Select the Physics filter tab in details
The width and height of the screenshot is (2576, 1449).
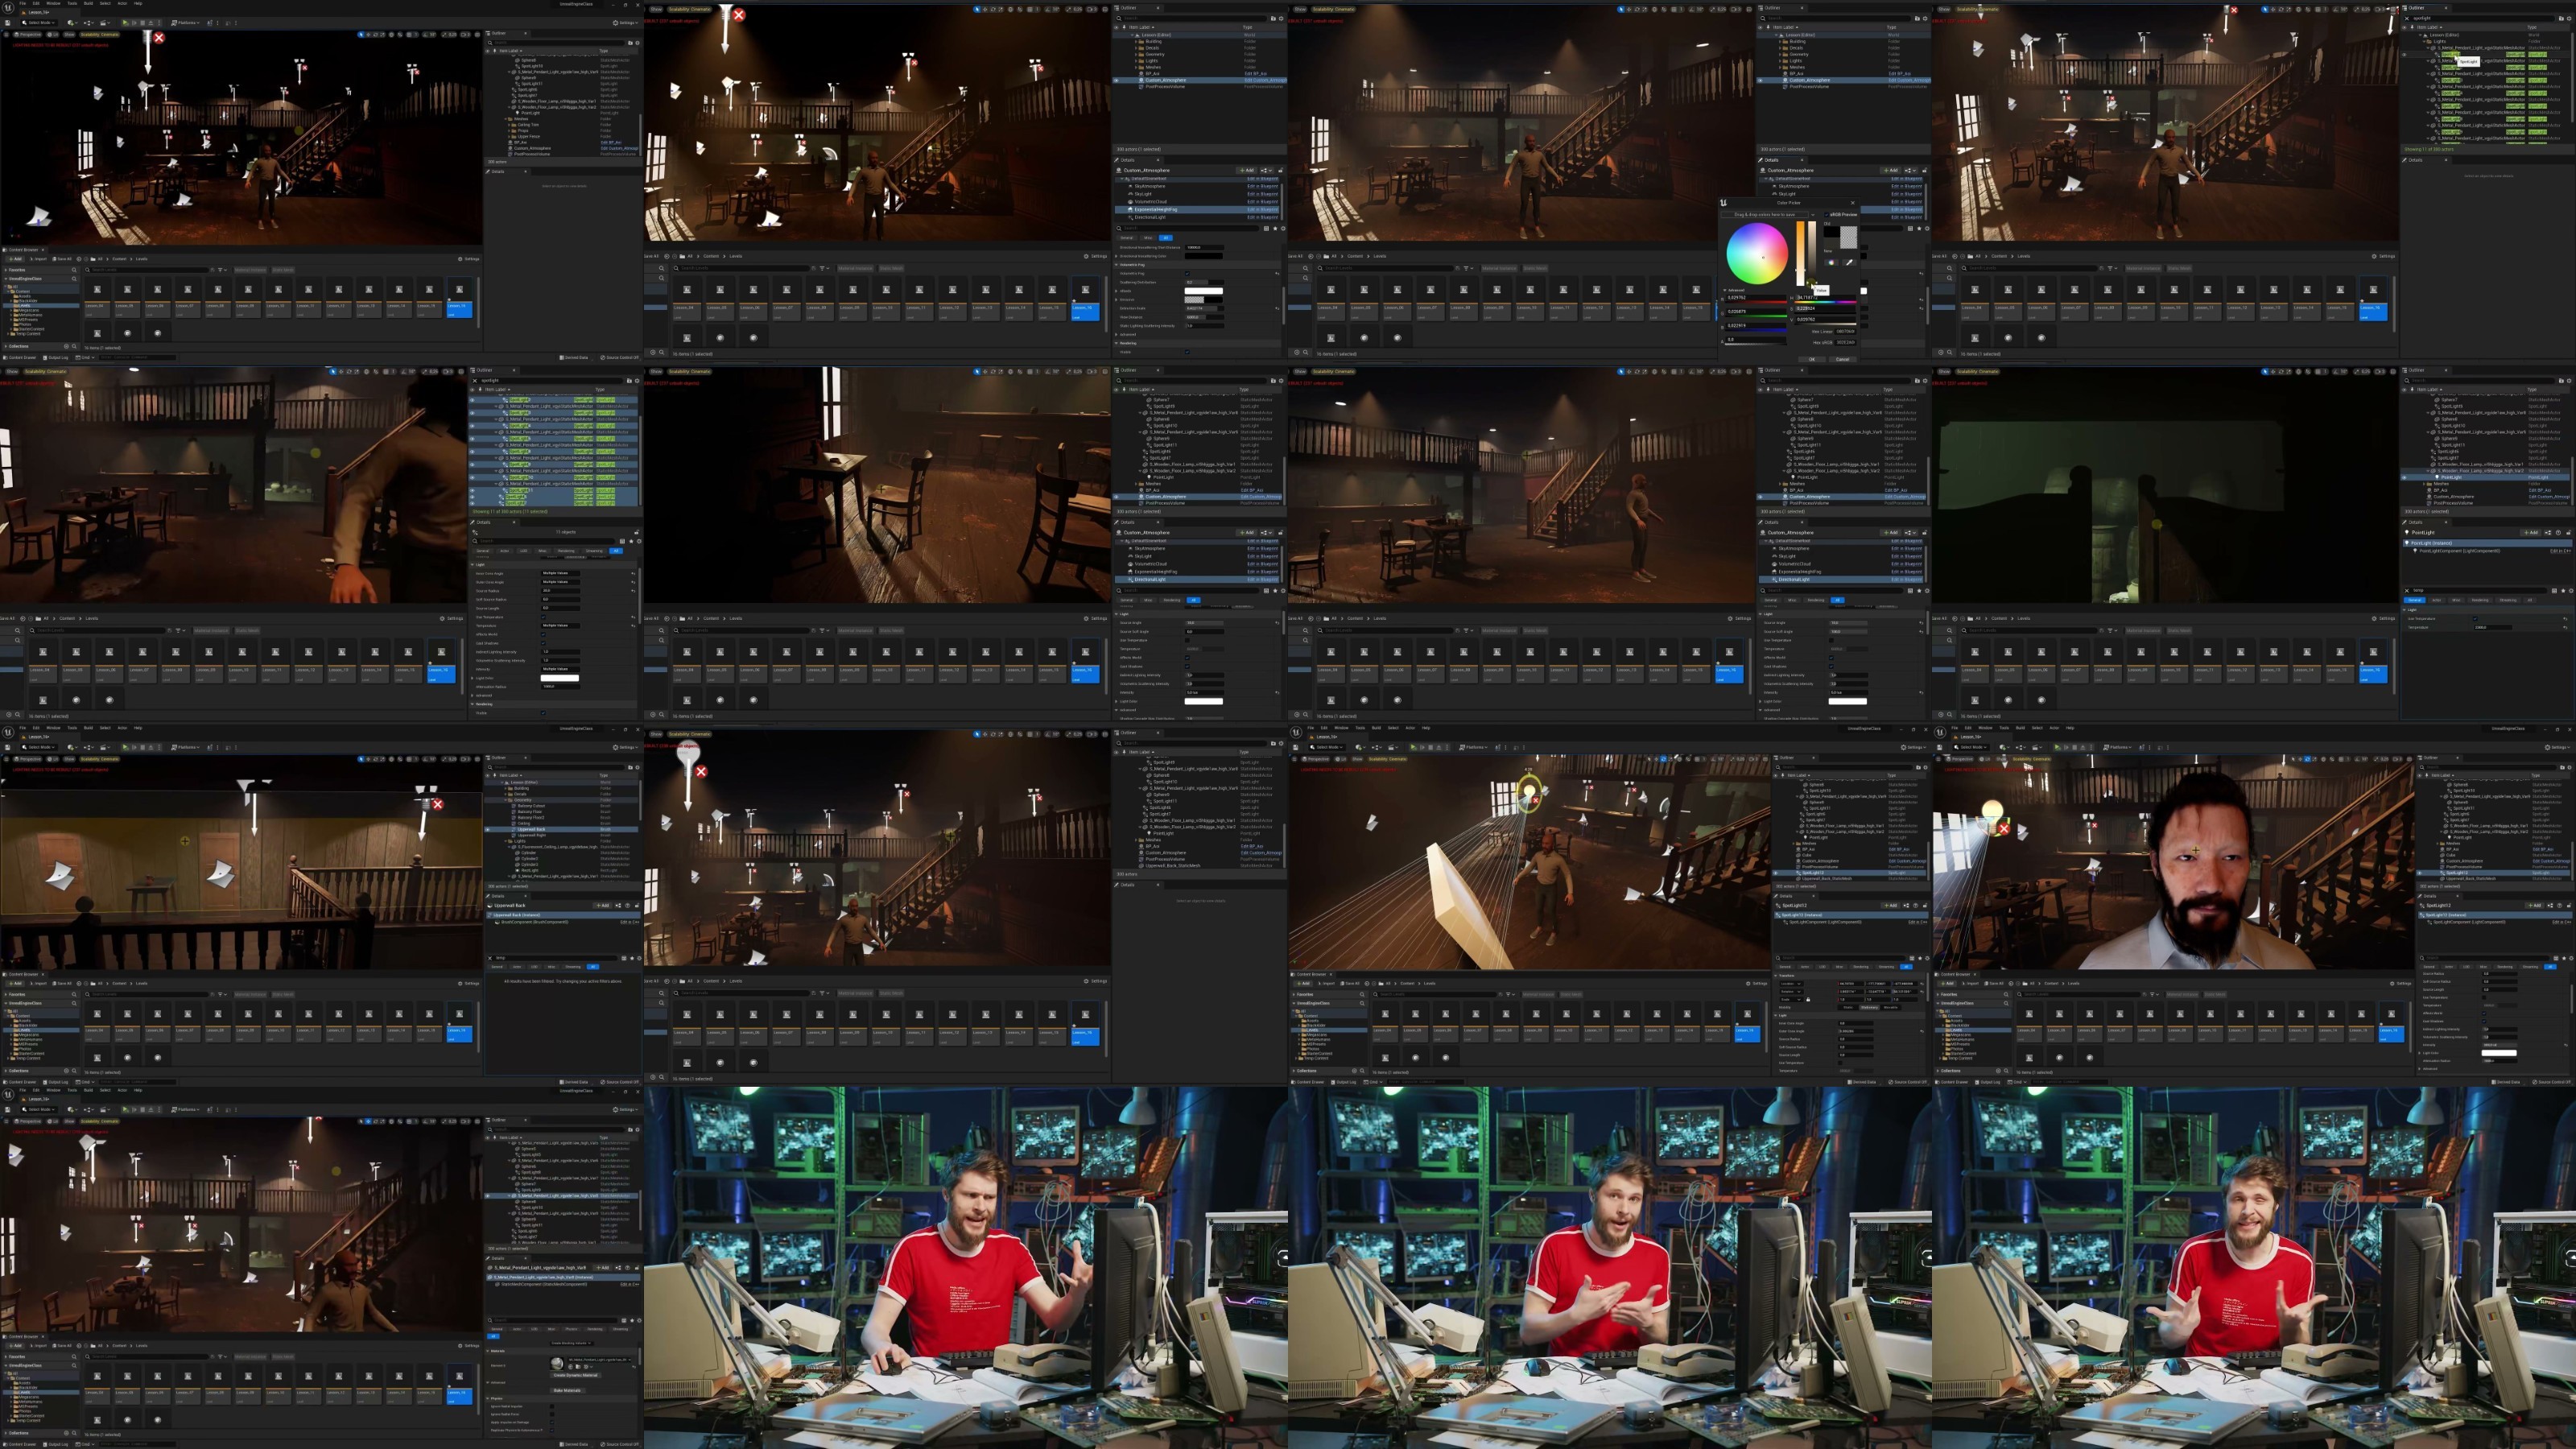(571, 1329)
